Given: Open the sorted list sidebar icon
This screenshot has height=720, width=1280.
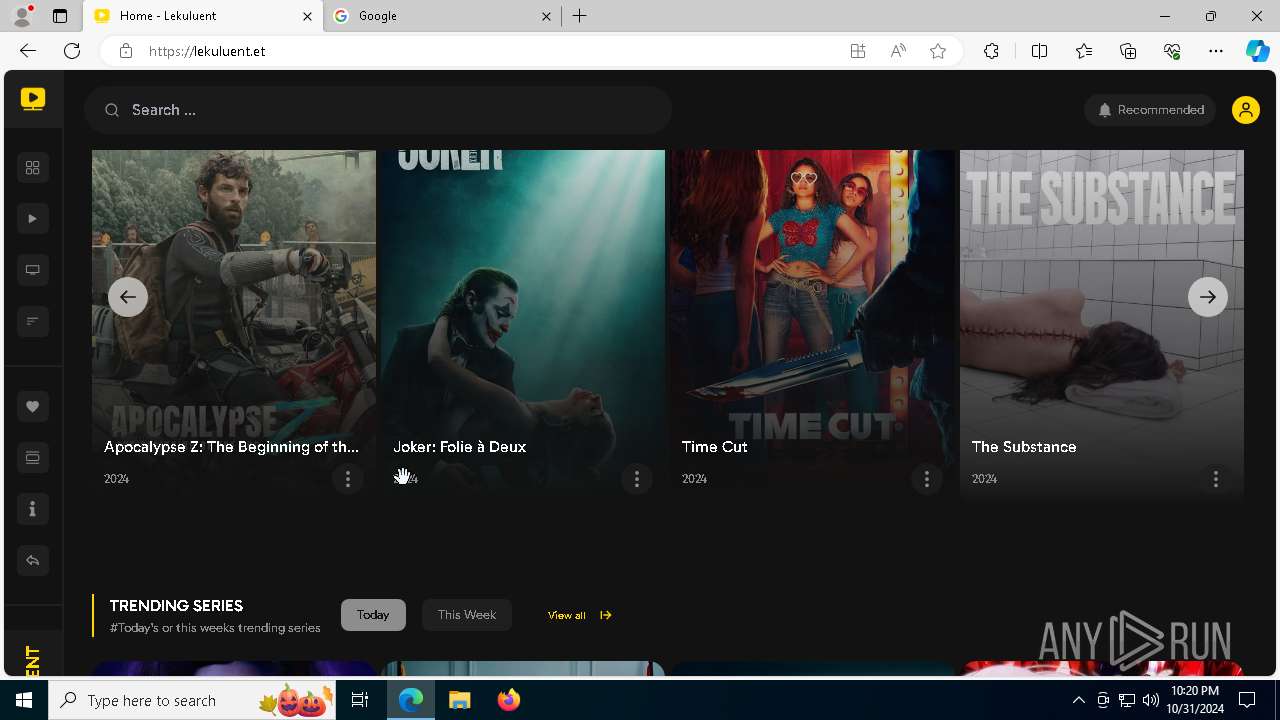Looking at the screenshot, I should click(x=32, y=321).
